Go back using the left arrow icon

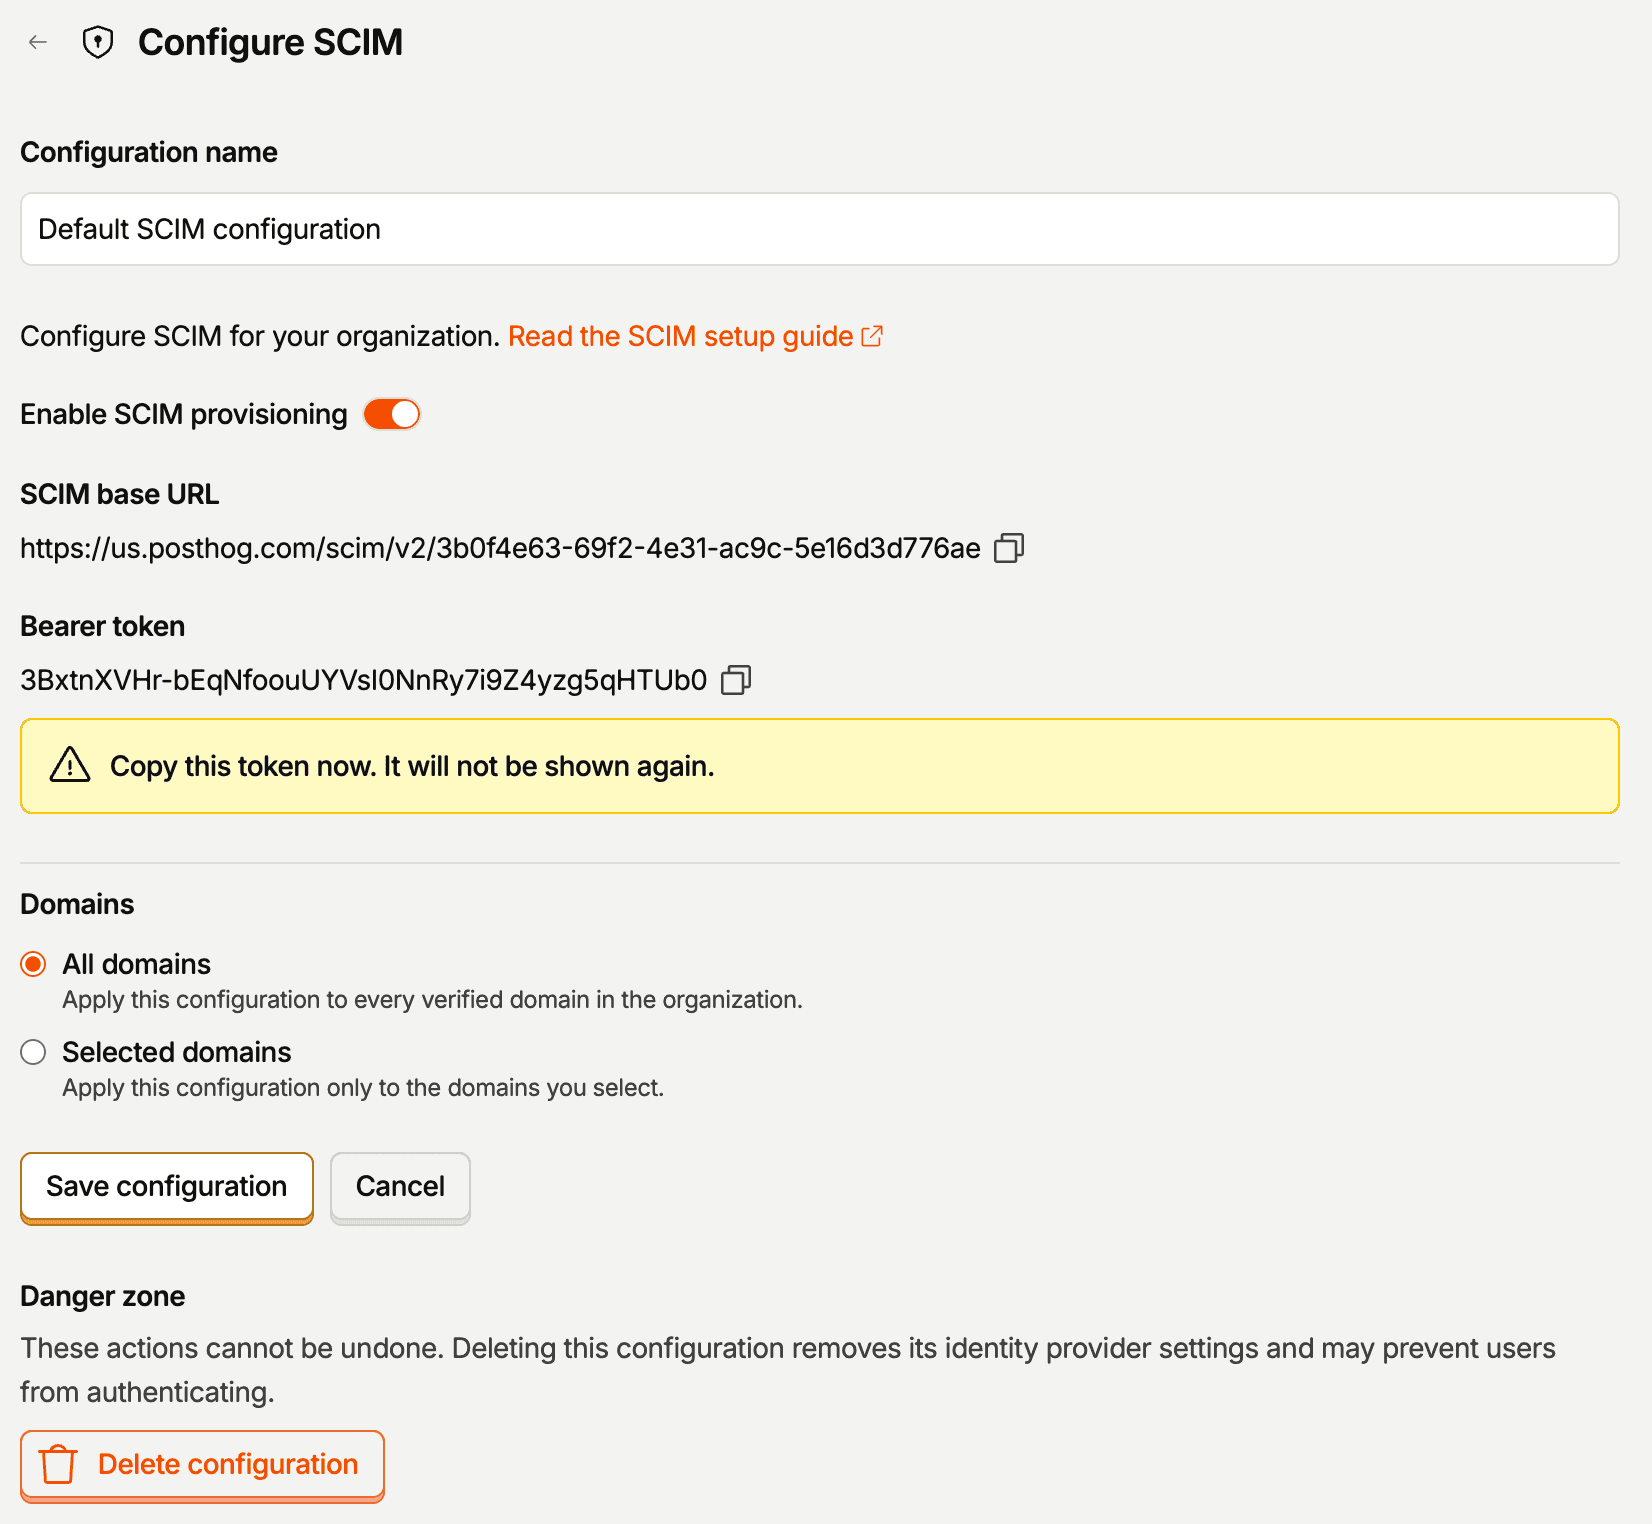(38, 42)
